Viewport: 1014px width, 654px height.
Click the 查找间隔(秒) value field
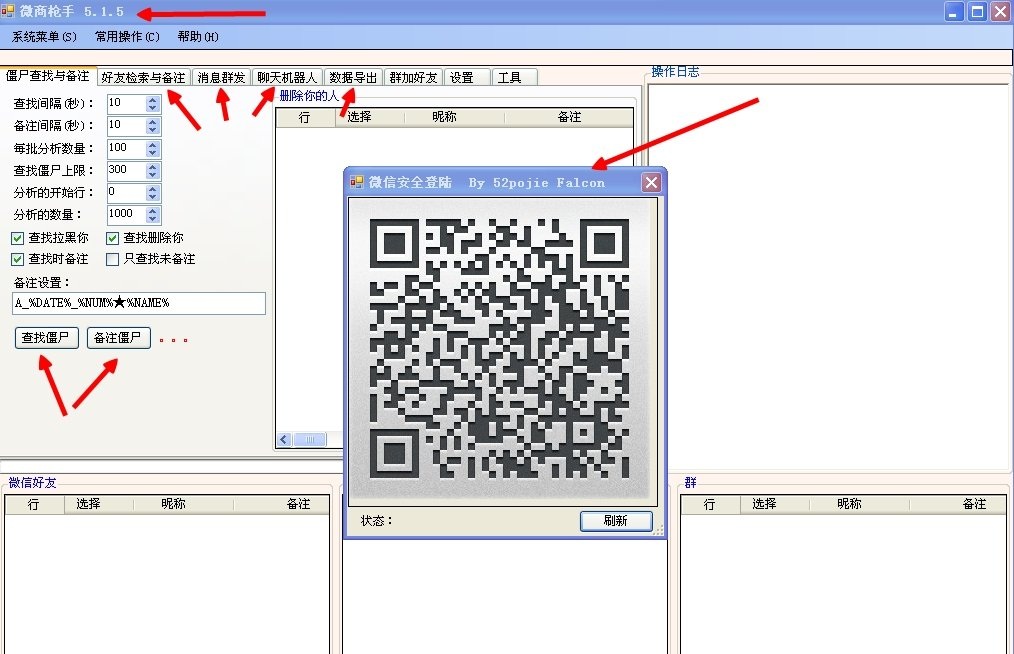coord(127,104)
